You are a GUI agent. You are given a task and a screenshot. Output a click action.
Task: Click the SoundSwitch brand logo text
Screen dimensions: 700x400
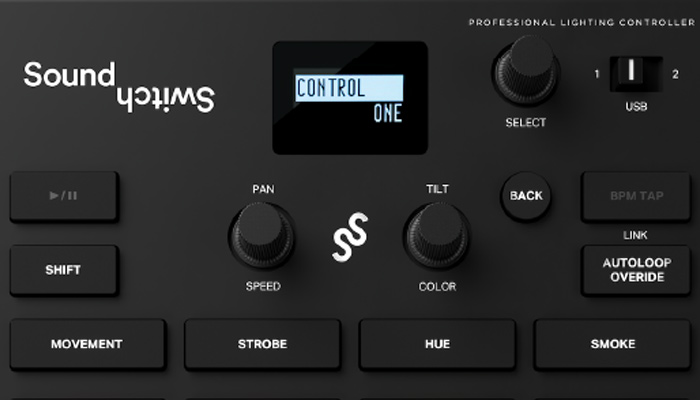(x=119, y=87)
